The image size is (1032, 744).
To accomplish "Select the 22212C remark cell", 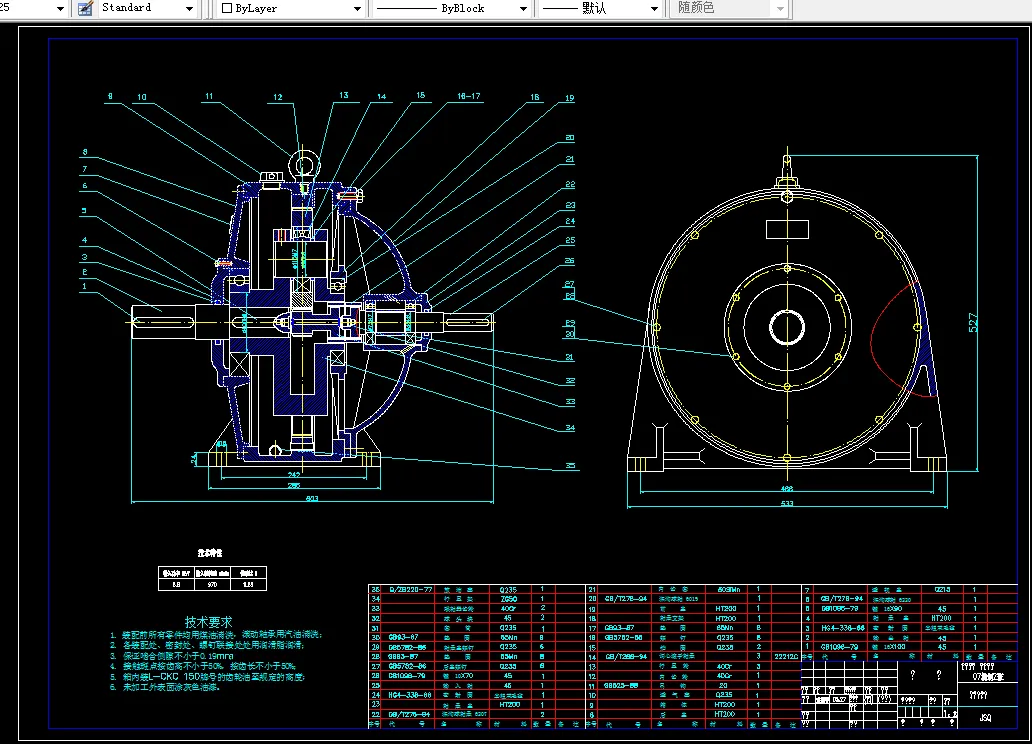I will tap(786, 656).
